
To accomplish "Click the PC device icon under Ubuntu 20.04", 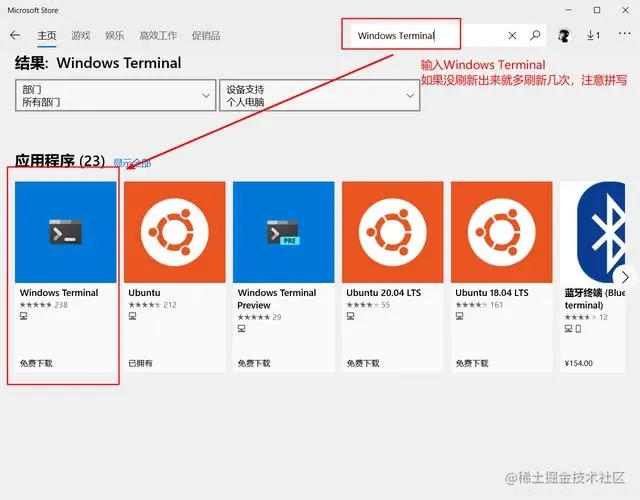I will click(350, 316).
